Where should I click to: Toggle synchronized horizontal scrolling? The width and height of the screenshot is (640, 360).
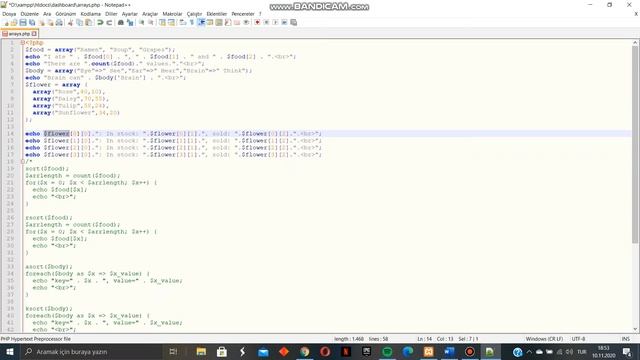point(171,22)
